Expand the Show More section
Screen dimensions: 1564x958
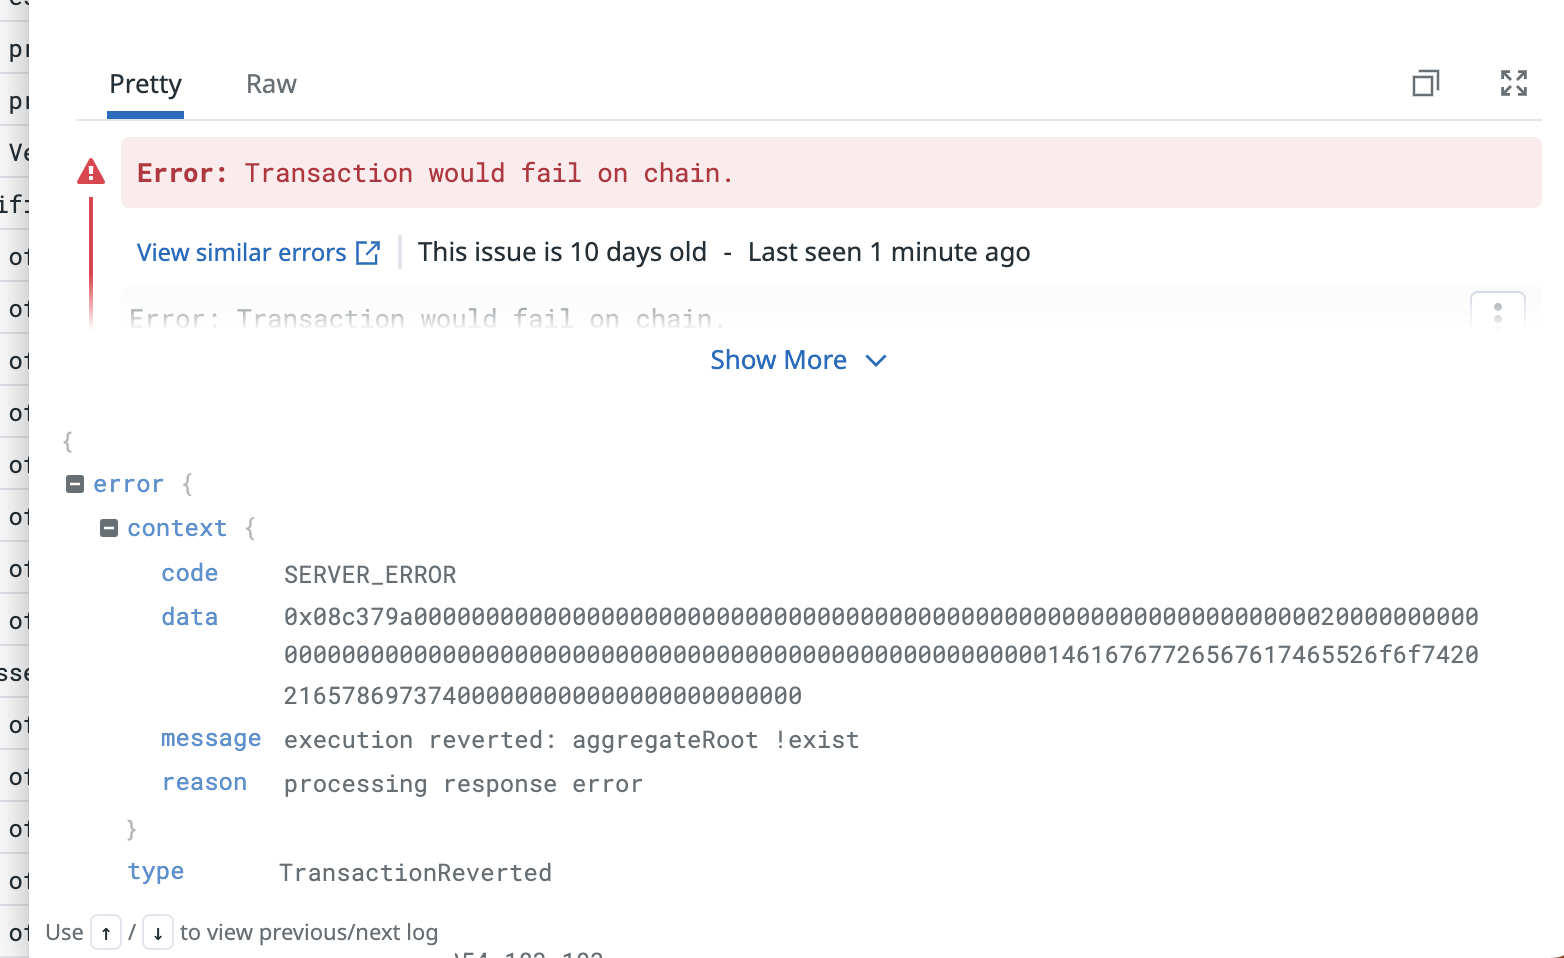click(x=798, y=360)
